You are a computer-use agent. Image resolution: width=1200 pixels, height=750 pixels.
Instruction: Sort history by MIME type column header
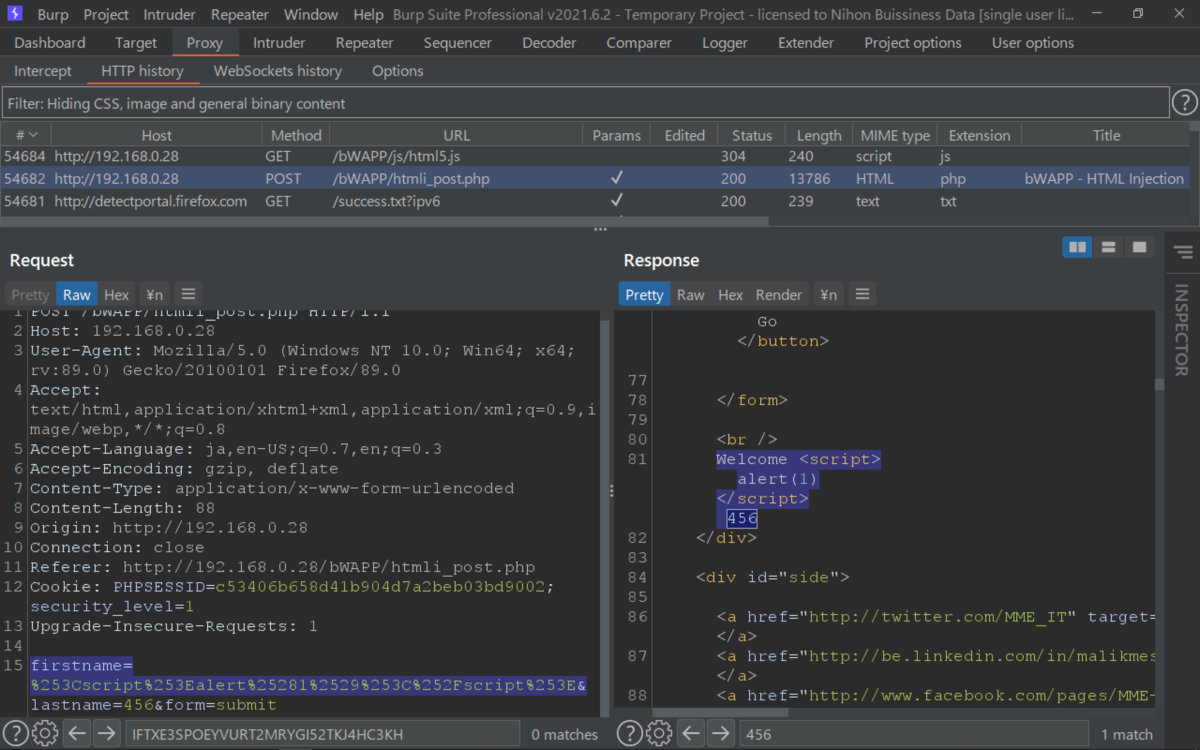click(895, 135)
